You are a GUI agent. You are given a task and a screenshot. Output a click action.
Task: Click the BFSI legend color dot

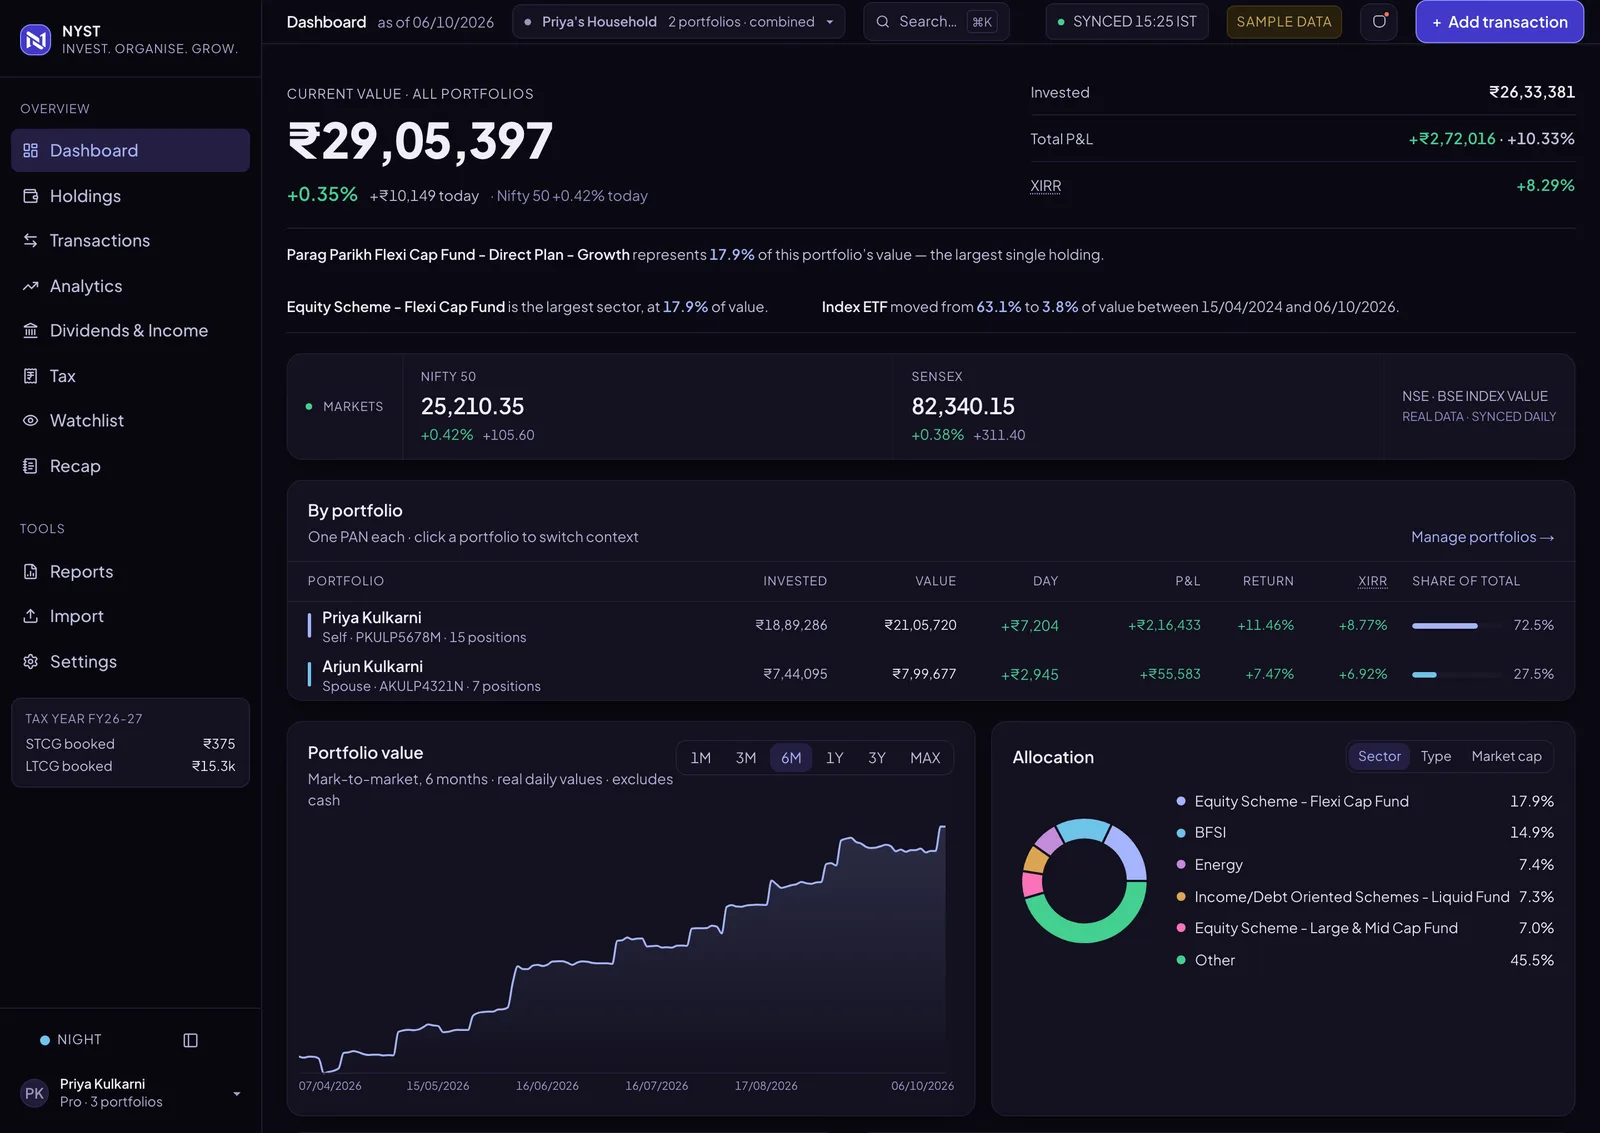tap(1181, 832)
